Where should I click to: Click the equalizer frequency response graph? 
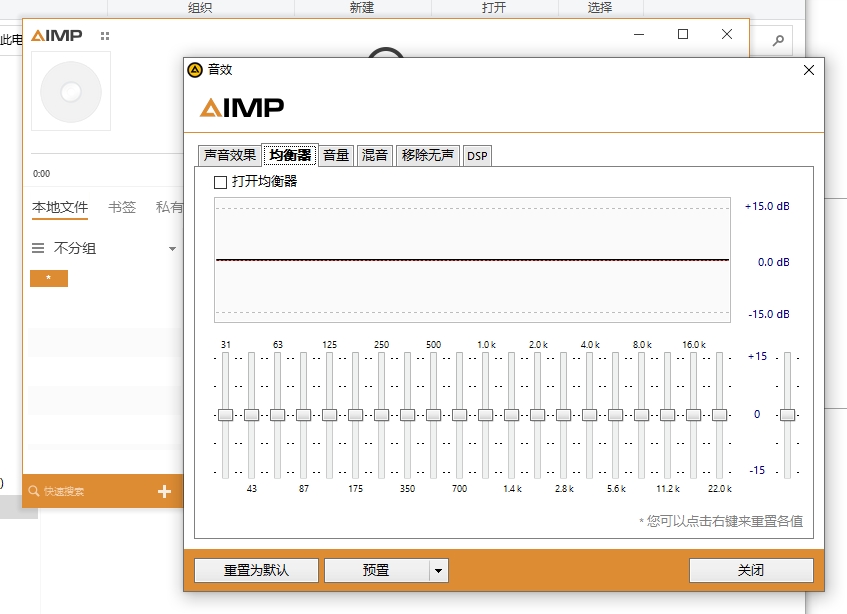pyautogui.click(x=473, y=260)
